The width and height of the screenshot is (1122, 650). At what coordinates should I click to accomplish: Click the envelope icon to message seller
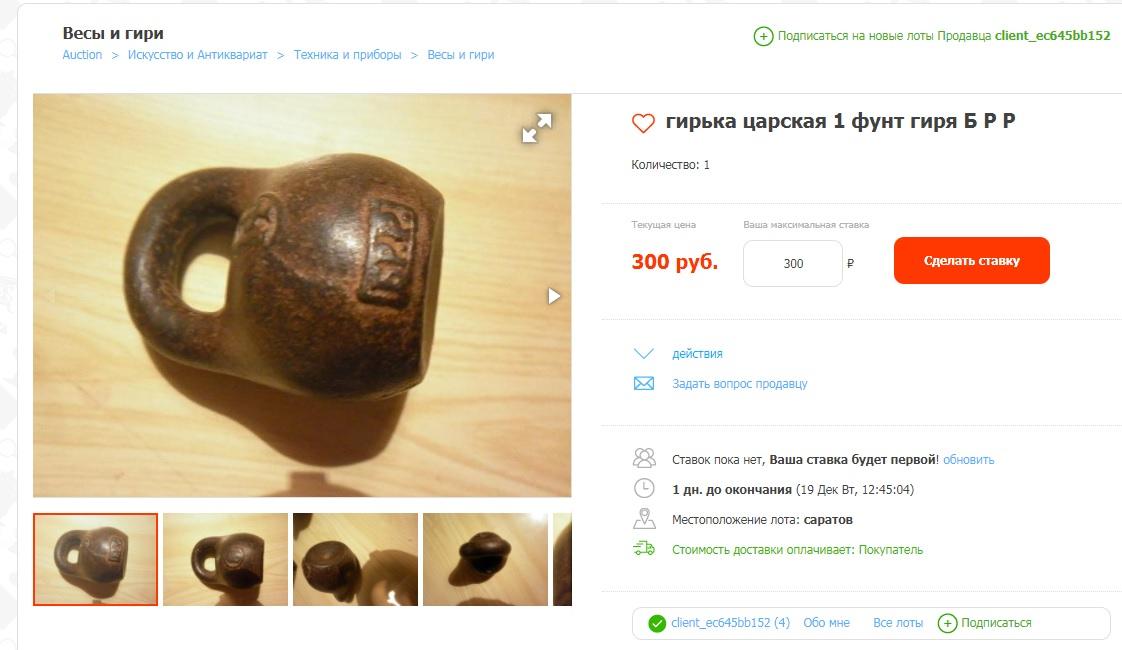[643, 384]
